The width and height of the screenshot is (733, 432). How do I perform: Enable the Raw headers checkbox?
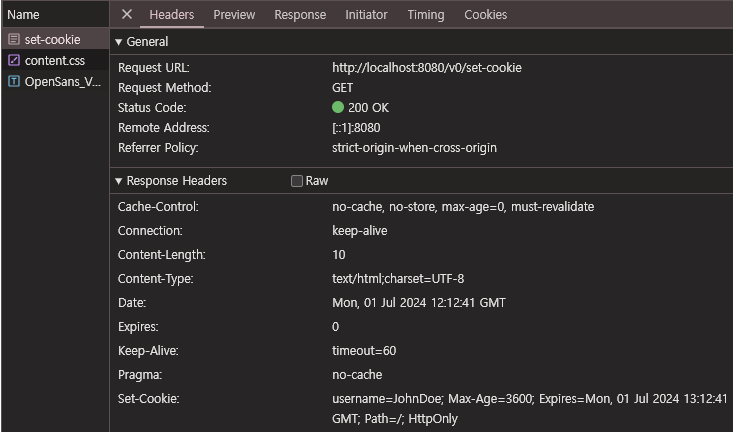point(297,181)
